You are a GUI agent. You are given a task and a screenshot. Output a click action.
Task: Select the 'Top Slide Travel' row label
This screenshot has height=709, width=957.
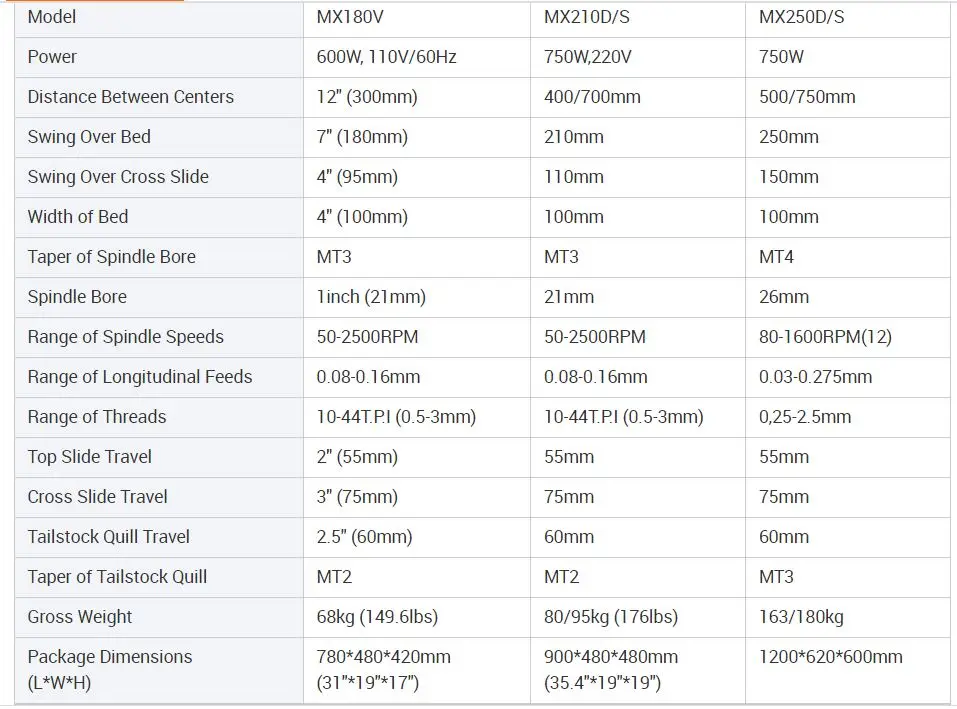point(90,457)
